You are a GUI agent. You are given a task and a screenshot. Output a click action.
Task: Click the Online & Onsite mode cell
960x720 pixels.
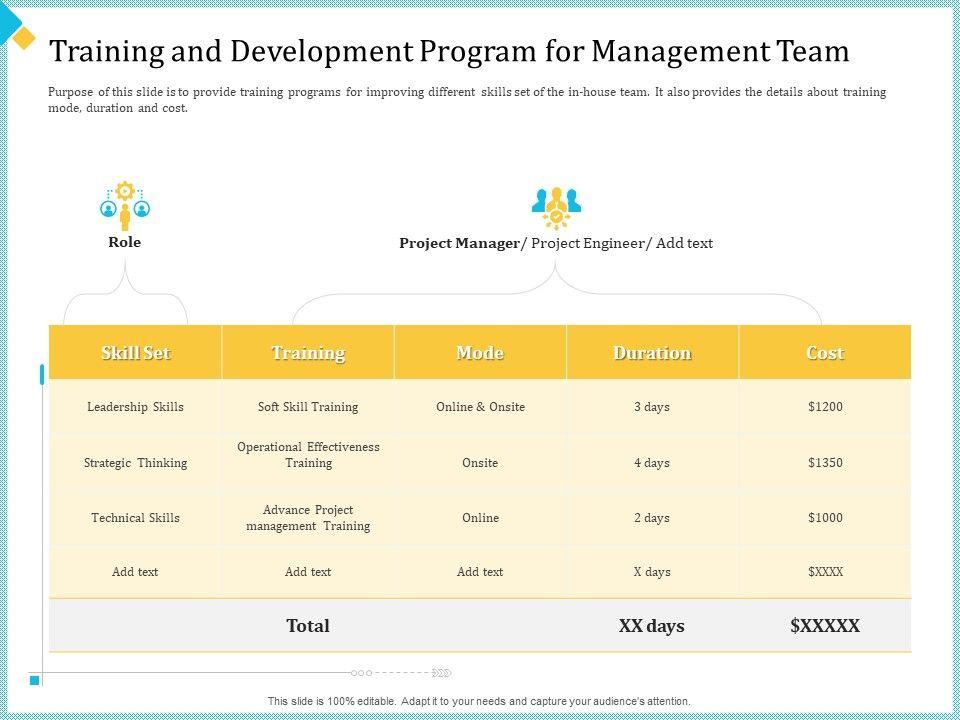pyautogui.click(x=480, y=407)
